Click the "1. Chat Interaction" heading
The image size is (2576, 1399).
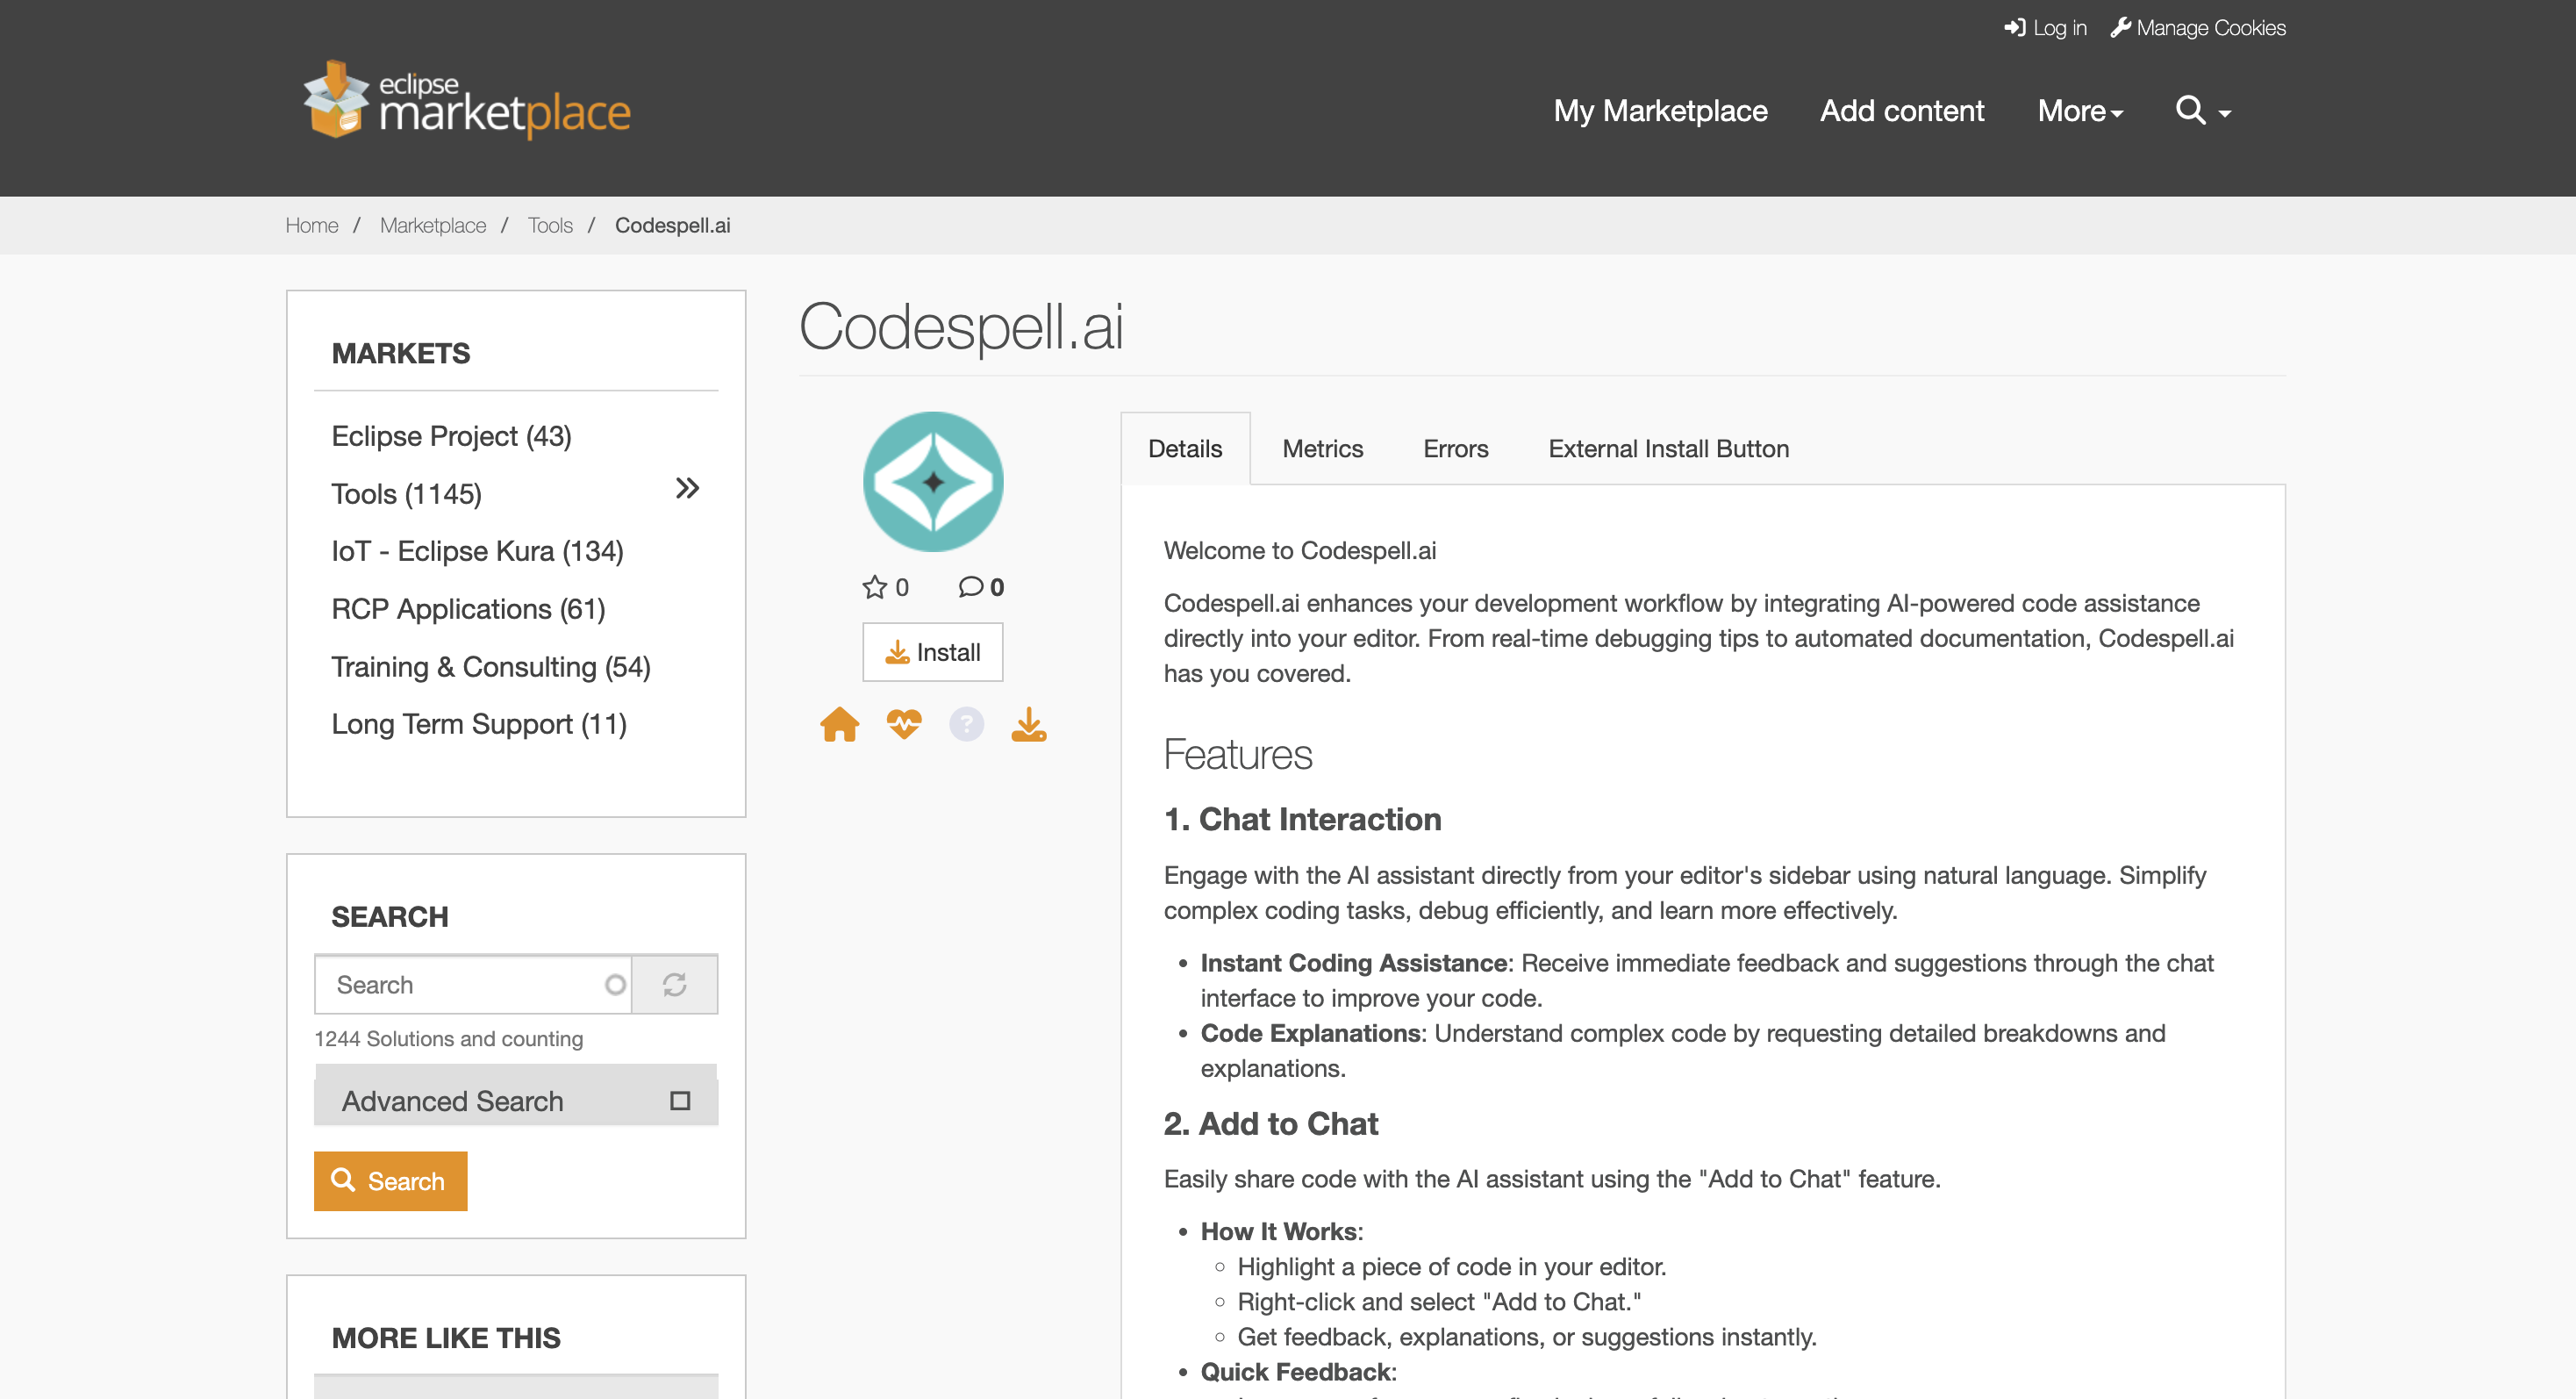point(1302,819)
